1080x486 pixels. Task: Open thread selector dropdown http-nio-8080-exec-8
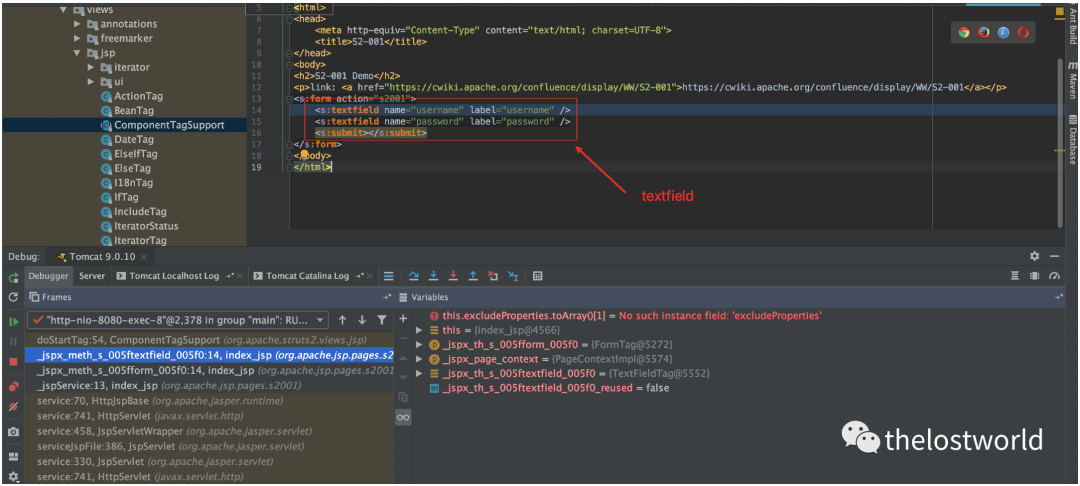(x=179, y=320)
